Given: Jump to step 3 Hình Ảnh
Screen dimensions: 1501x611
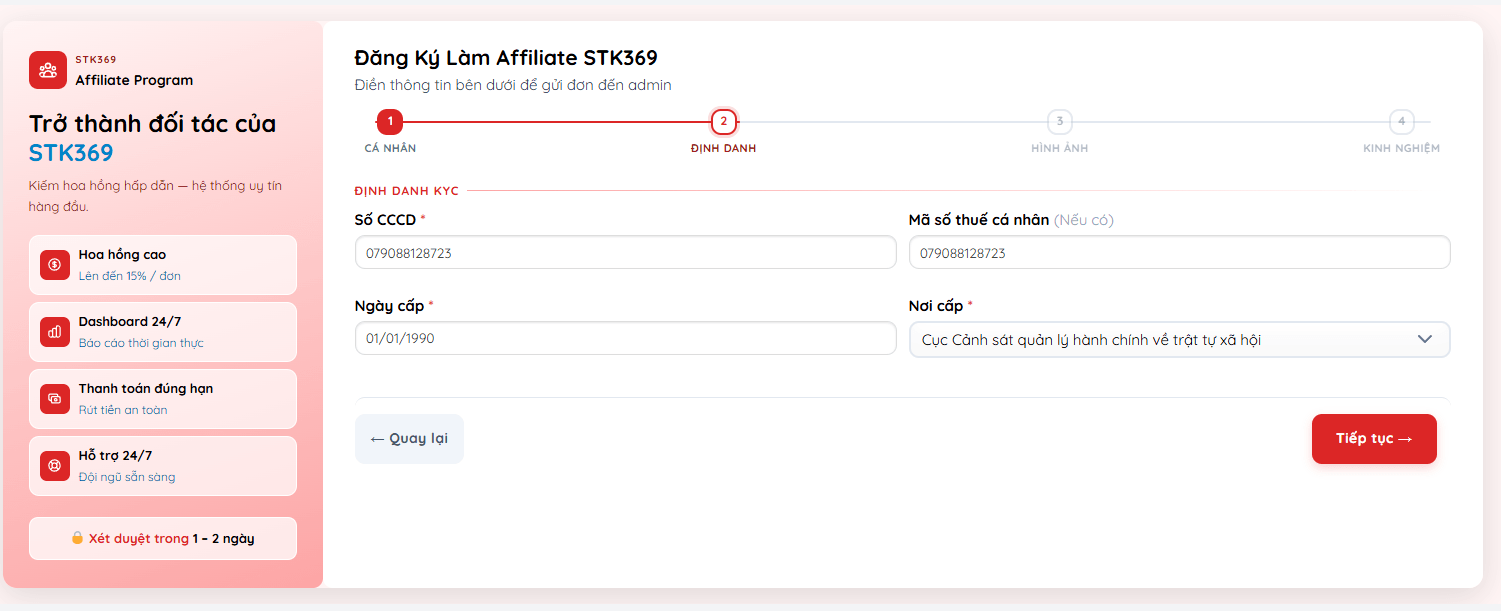Looking at the screenshot, I should [x=1059, y=123].
